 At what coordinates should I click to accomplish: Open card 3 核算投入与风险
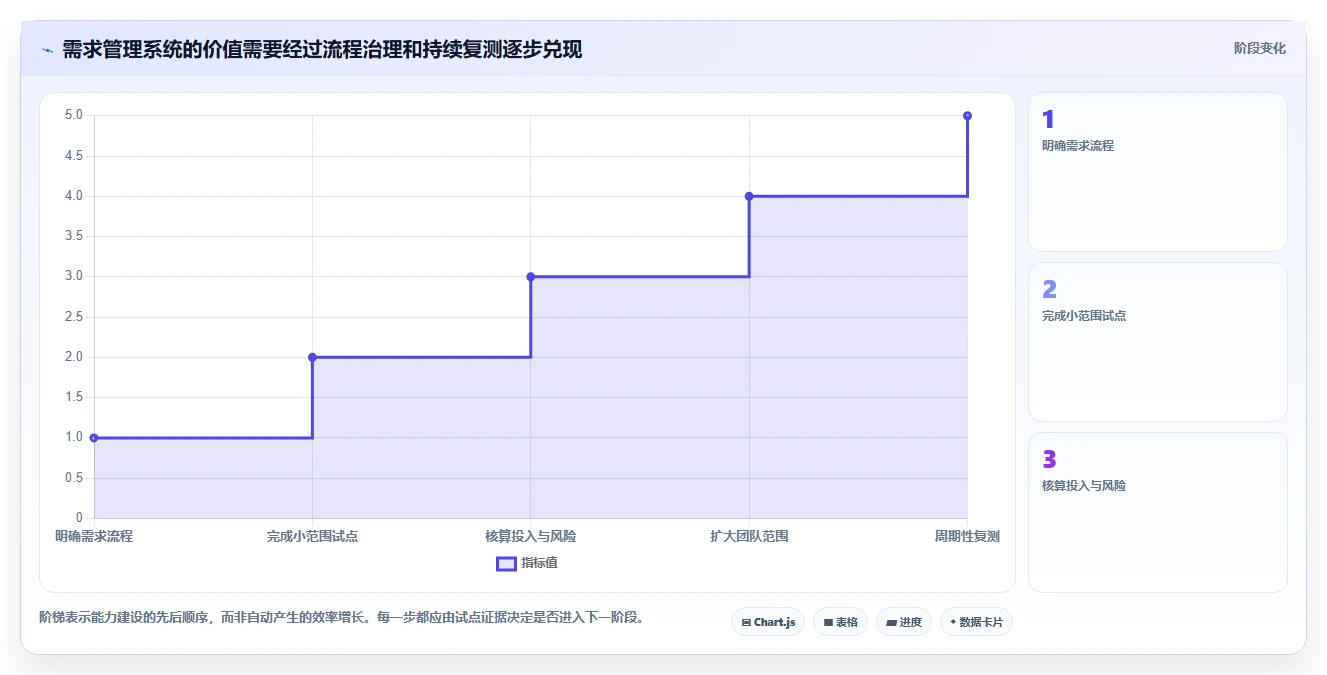pos(1158,512)
